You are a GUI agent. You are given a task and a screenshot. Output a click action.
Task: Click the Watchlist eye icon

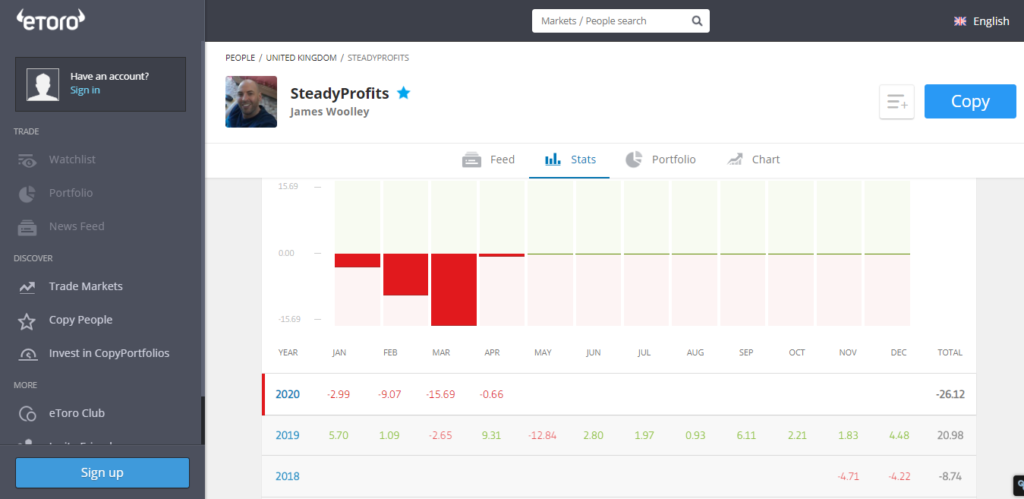[27, 160]
